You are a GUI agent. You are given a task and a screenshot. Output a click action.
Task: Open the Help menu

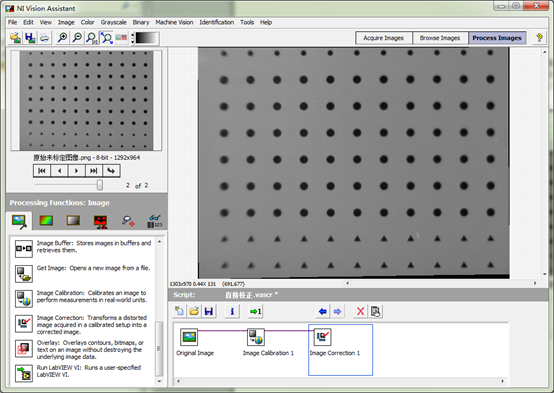(x=266, y=22)
